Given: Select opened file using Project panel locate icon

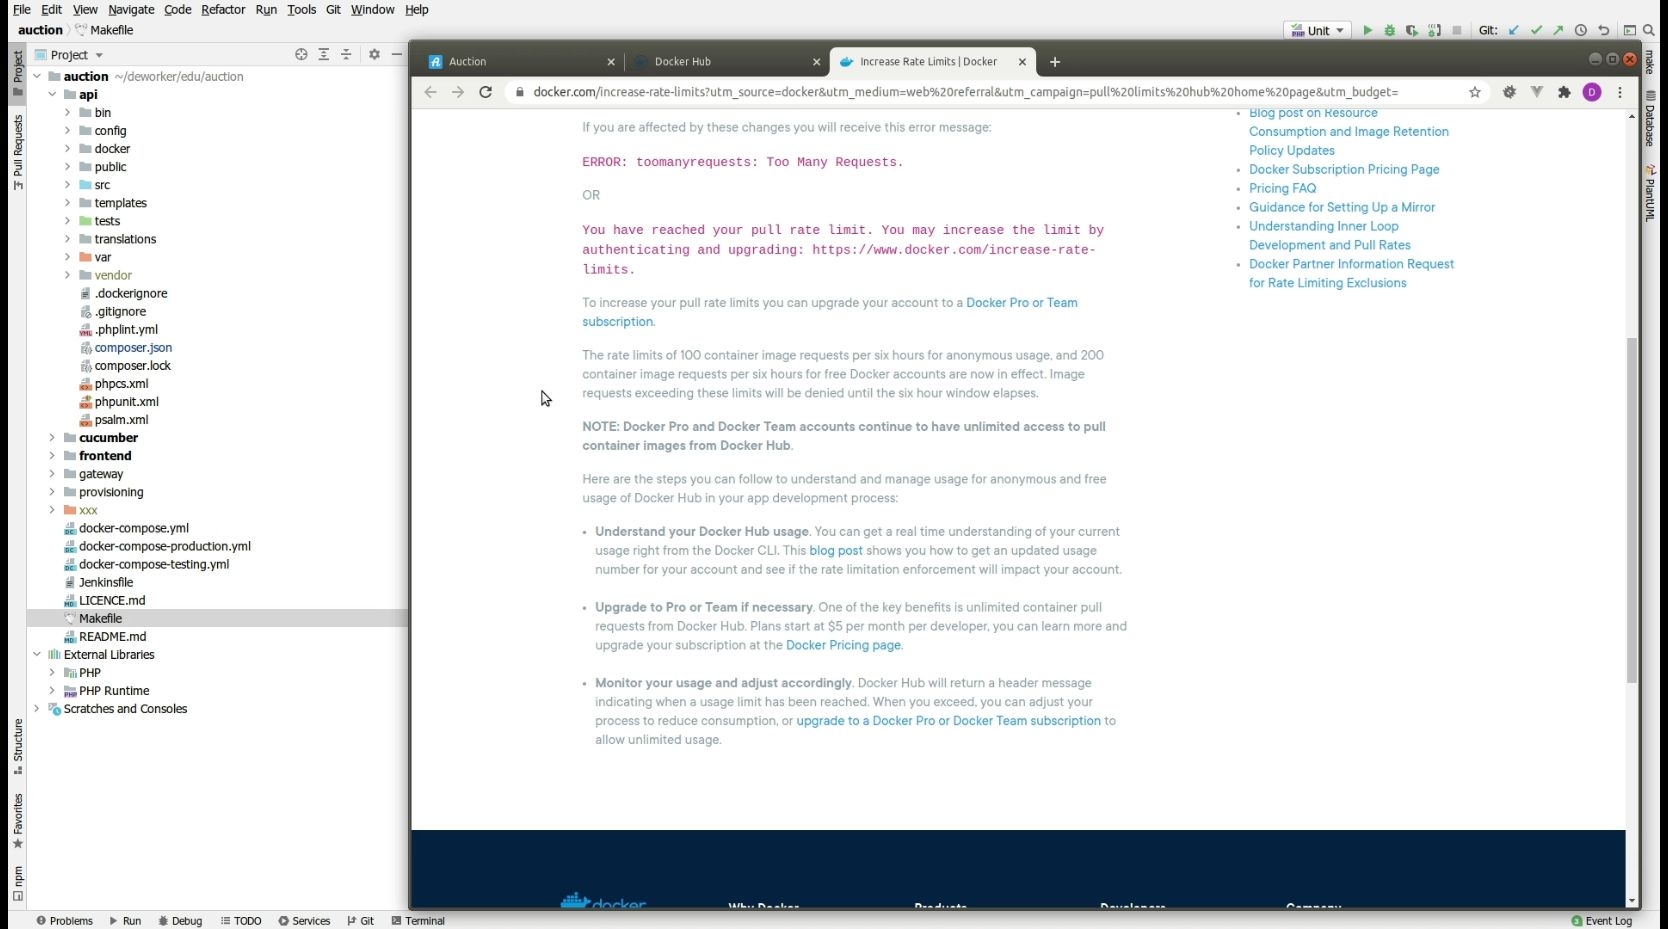Looking at the screenshot, I should coord(301,54).
